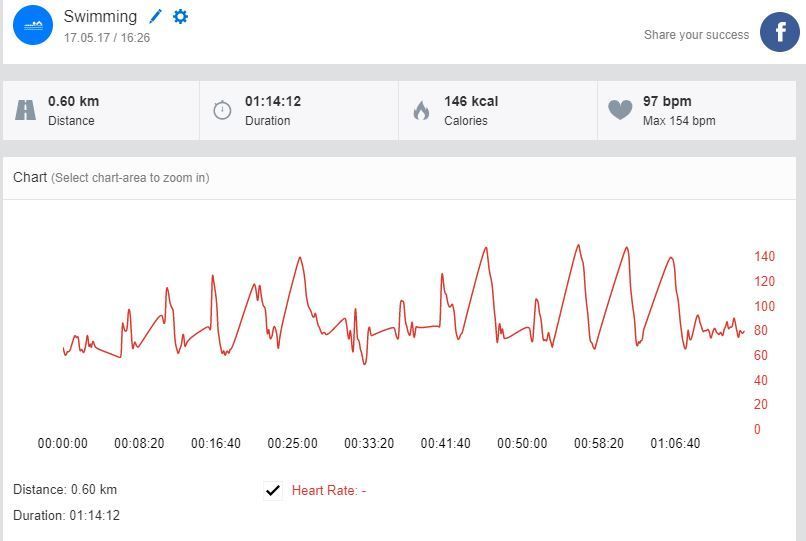Click the distance road icon

26,110
